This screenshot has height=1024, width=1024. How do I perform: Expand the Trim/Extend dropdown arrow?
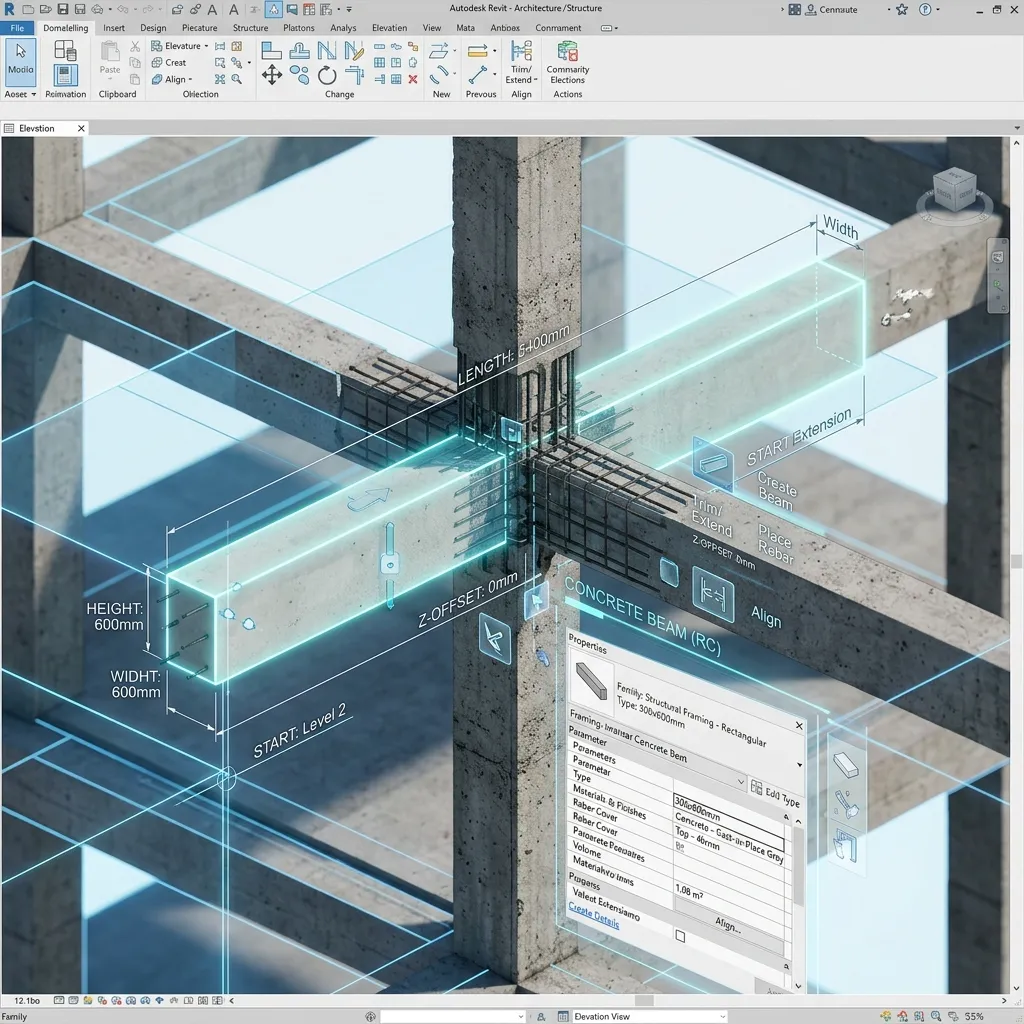[536, 80]
